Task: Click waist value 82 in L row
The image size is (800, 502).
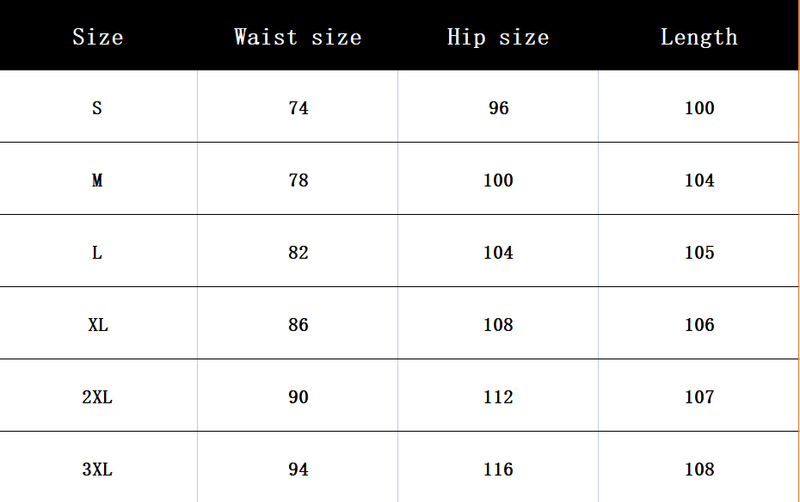Action: [x=298, y=253]
